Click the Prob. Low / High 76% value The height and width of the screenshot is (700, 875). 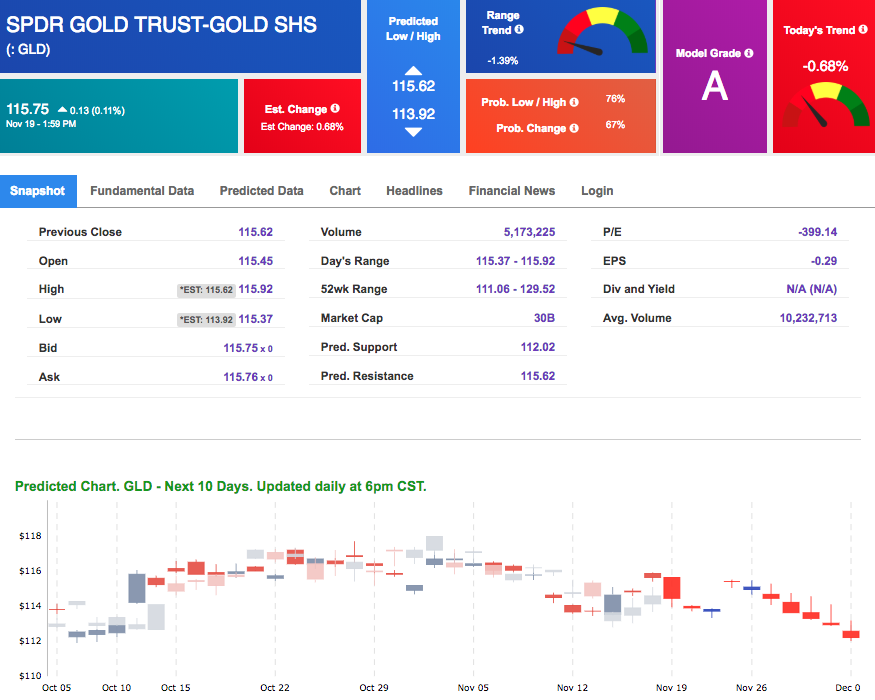(615, 99)
